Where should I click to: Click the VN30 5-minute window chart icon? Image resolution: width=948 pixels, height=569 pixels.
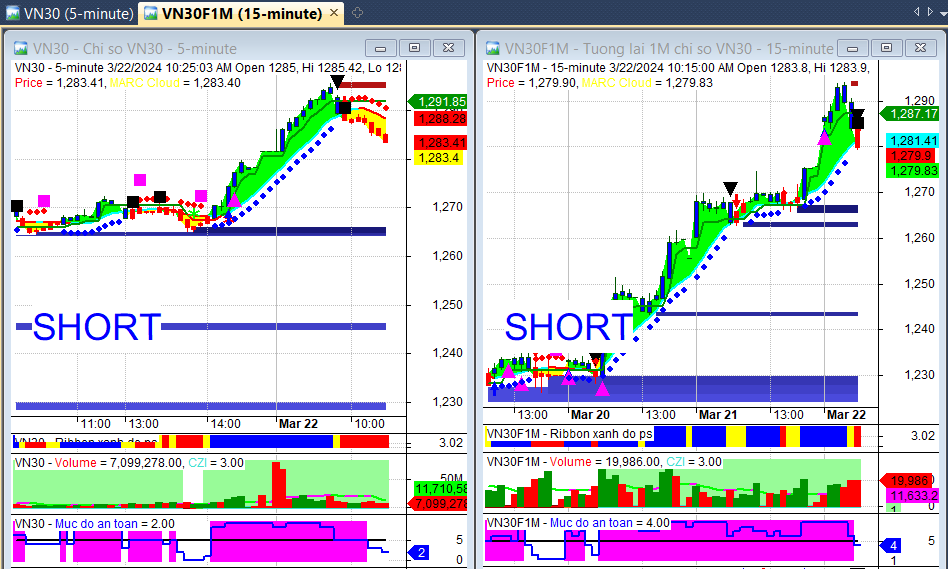(20, 48)
